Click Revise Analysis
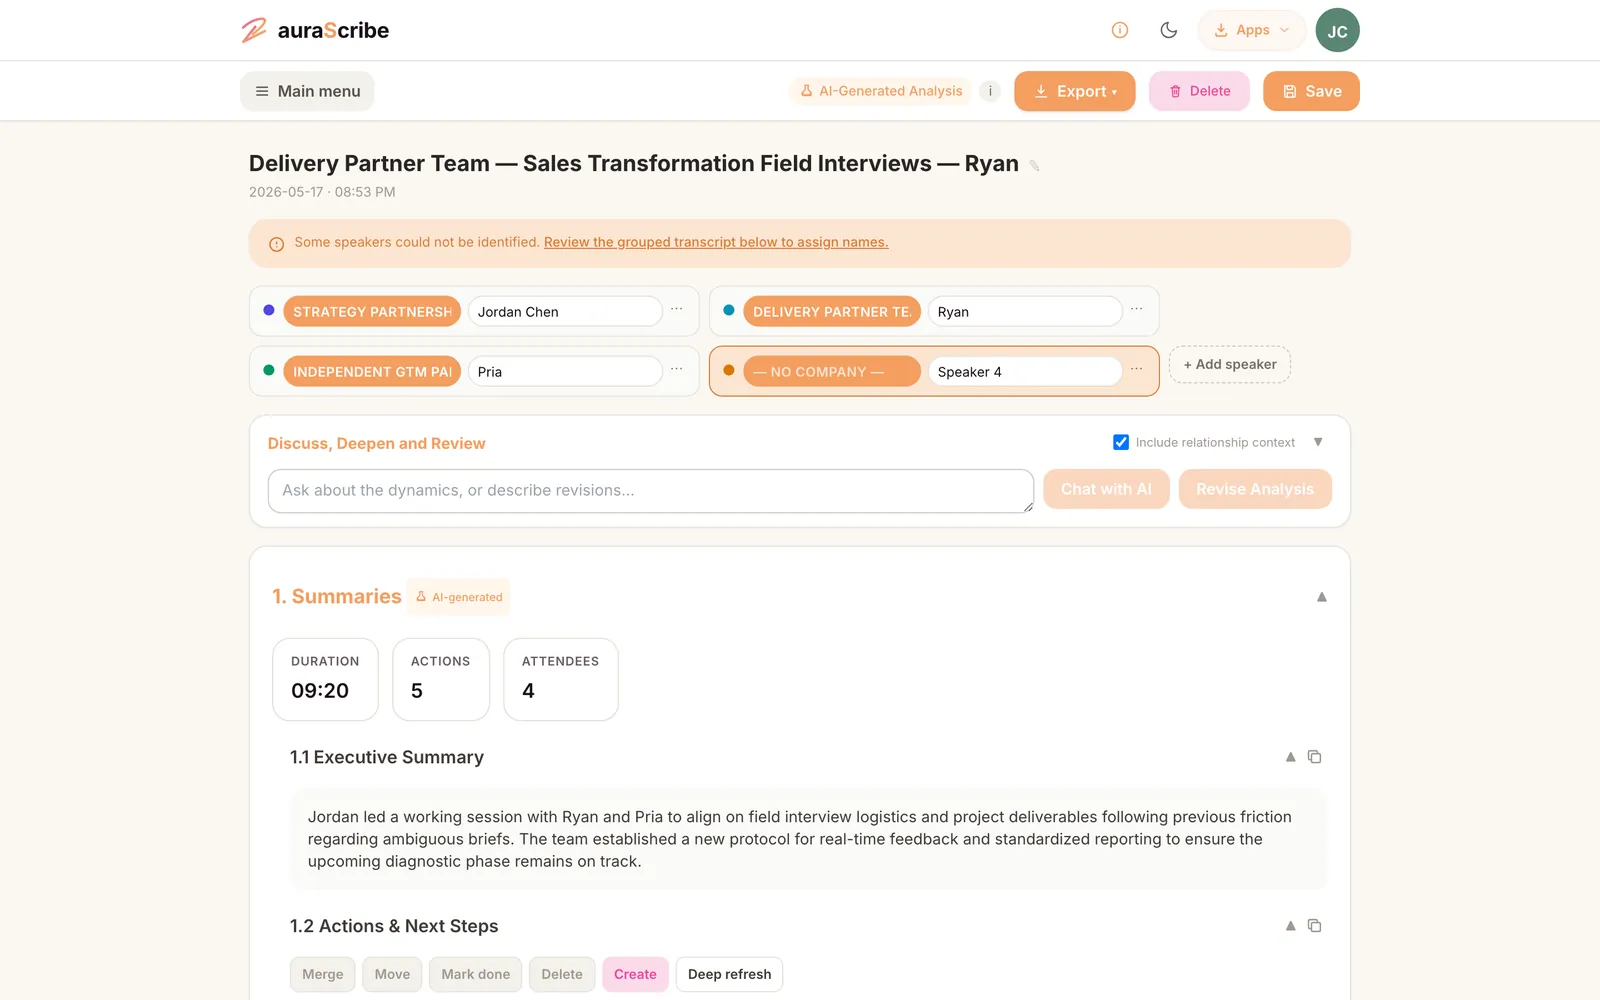 click(1255, 489)
